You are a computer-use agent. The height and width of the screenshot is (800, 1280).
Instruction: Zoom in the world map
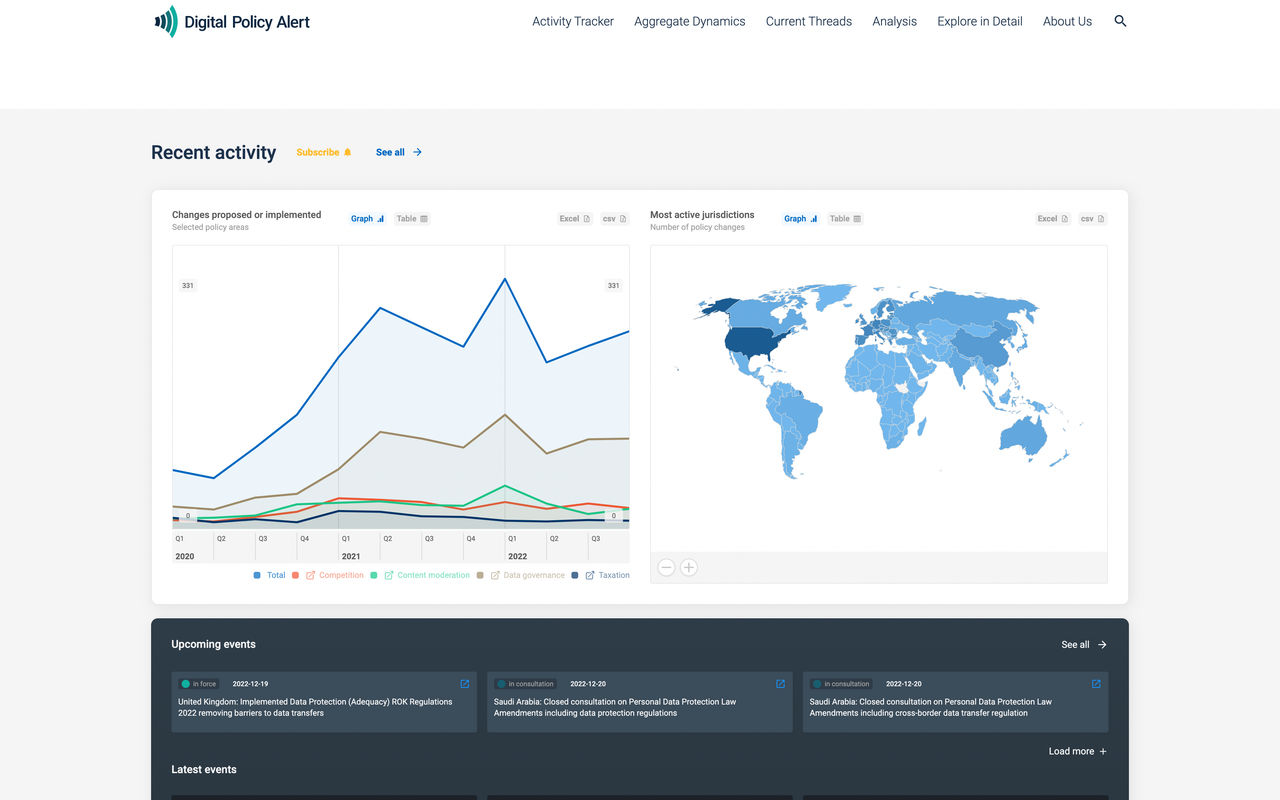coord(689,567)
